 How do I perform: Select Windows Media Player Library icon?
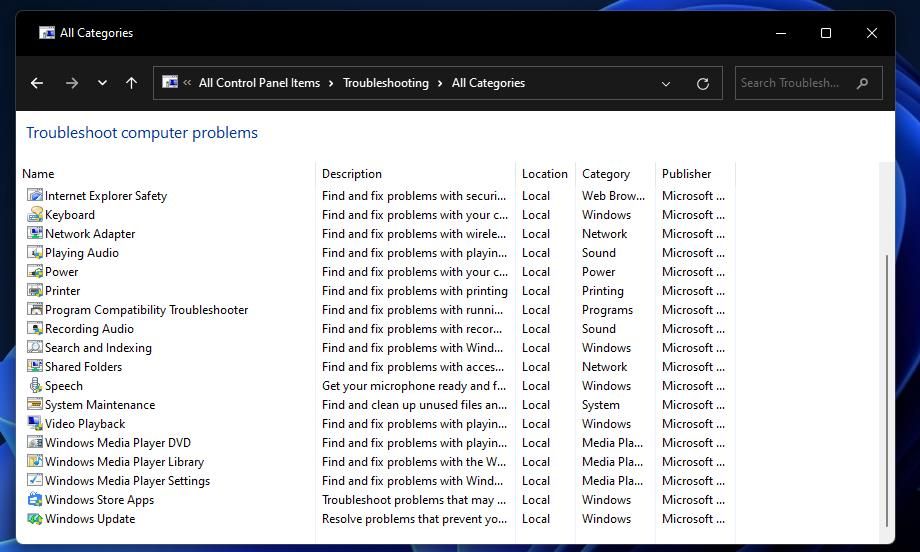tap(35, 462)
